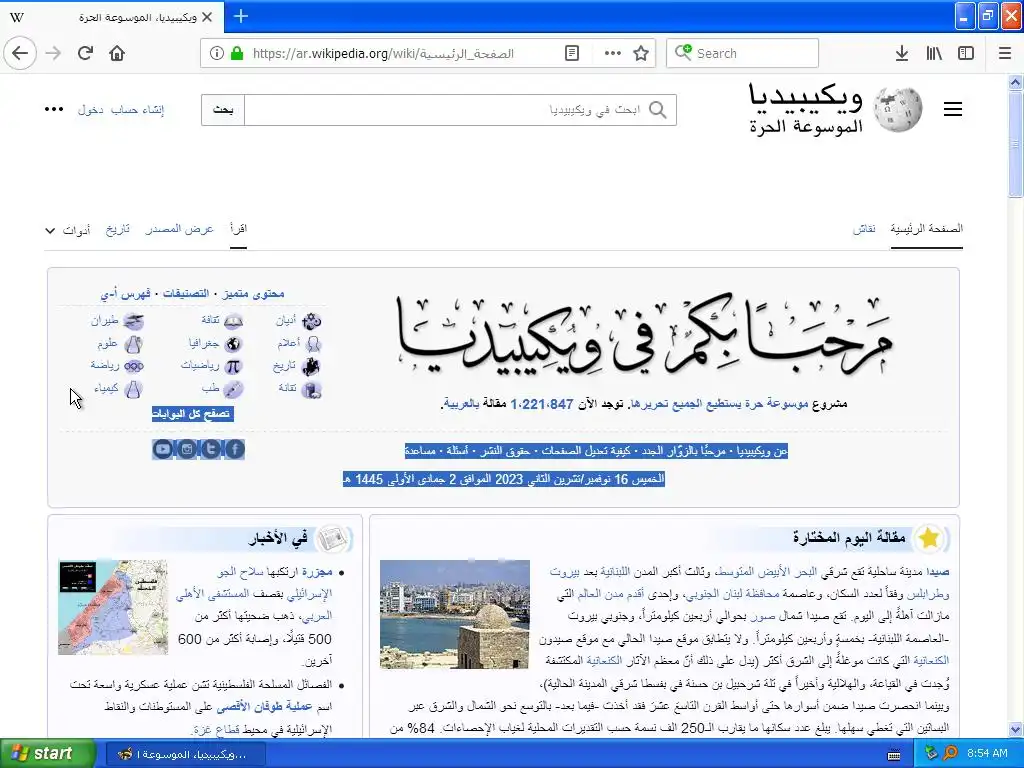Select the ويكيبيديا taskbar window button
The width and height of the screenshot is (1024, 768).
pos(186,754)
